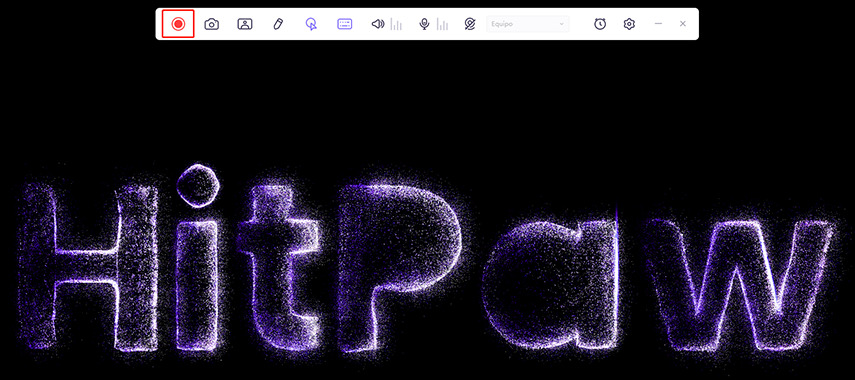Viewport: 855px width, 380px height.
Task: Mute the system speaker audio
Action: pyautogui.click(x=378, y=24)
